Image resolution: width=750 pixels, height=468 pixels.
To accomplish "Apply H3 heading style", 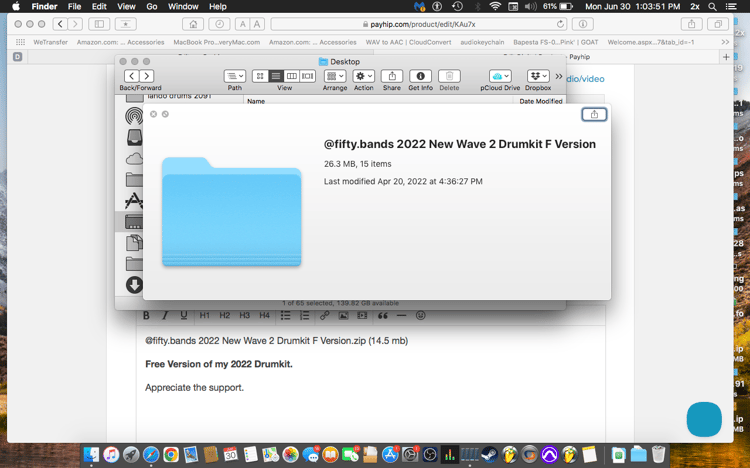I will (244, 315).
